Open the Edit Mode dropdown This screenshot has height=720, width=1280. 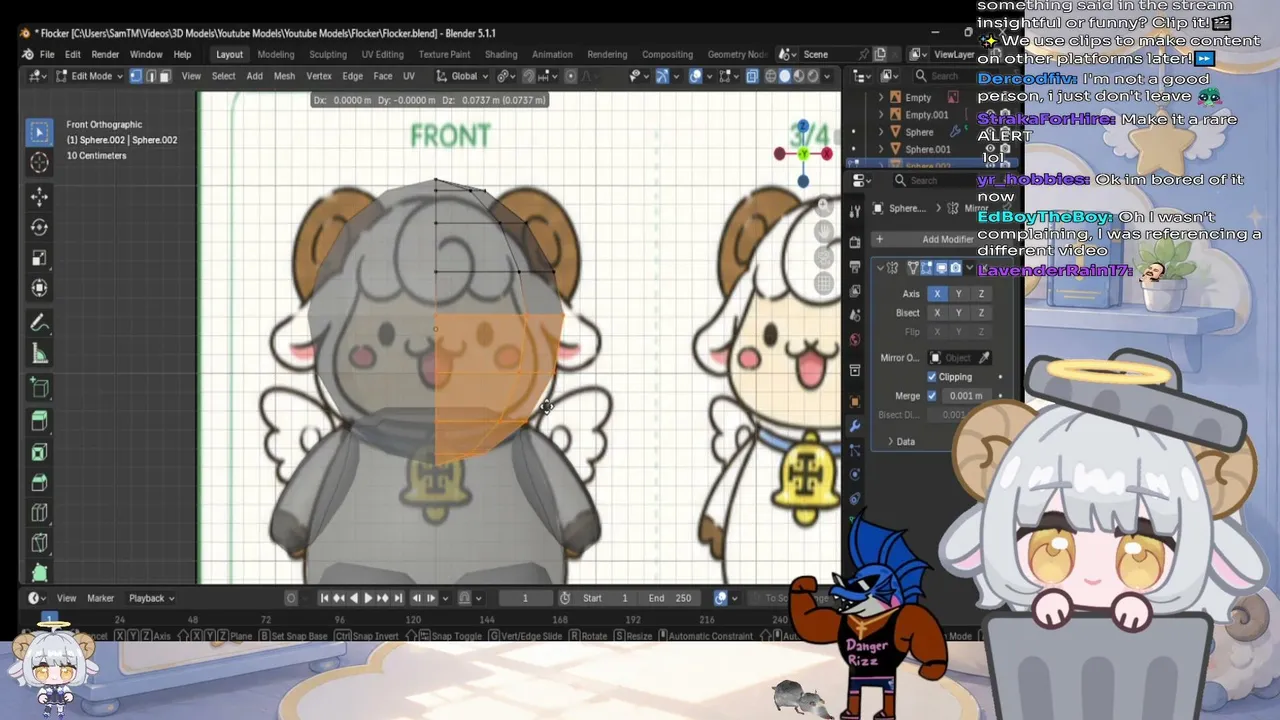pos(89,76)
